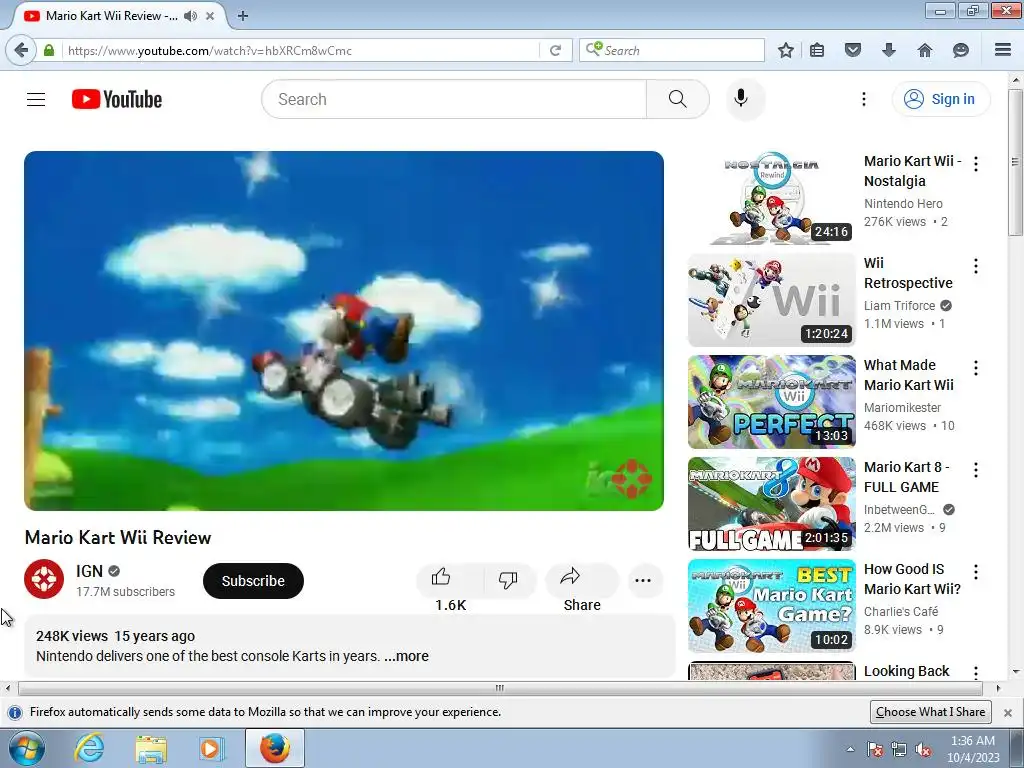Click the Wii Retrospective title text

tap(908, 273)
